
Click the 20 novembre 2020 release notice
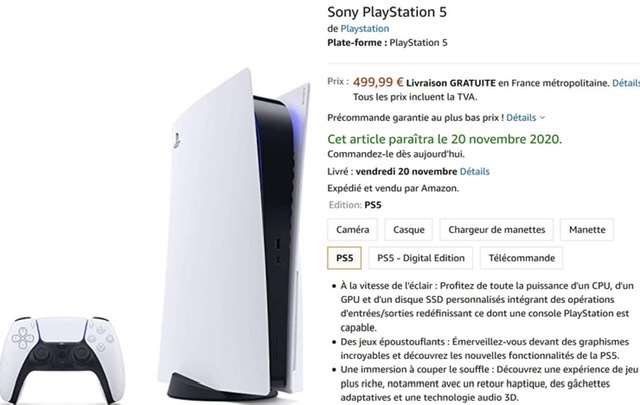[x=445, y=138]
